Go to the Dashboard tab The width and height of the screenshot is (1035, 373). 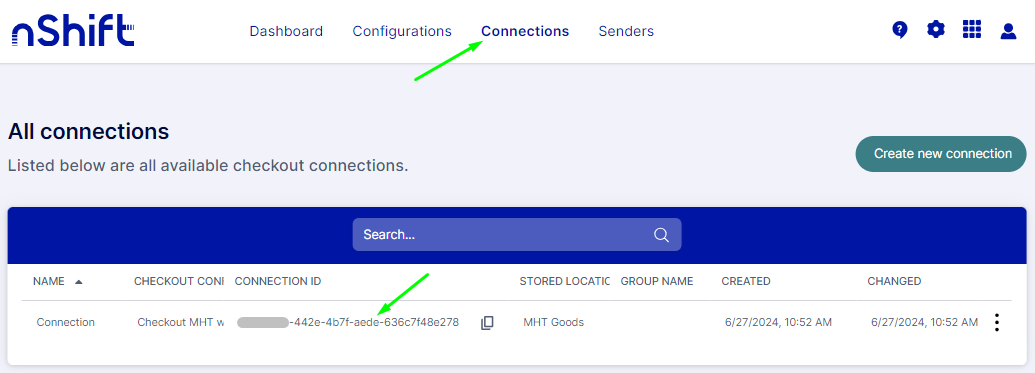pyautogui.click(x=286, y=31)
